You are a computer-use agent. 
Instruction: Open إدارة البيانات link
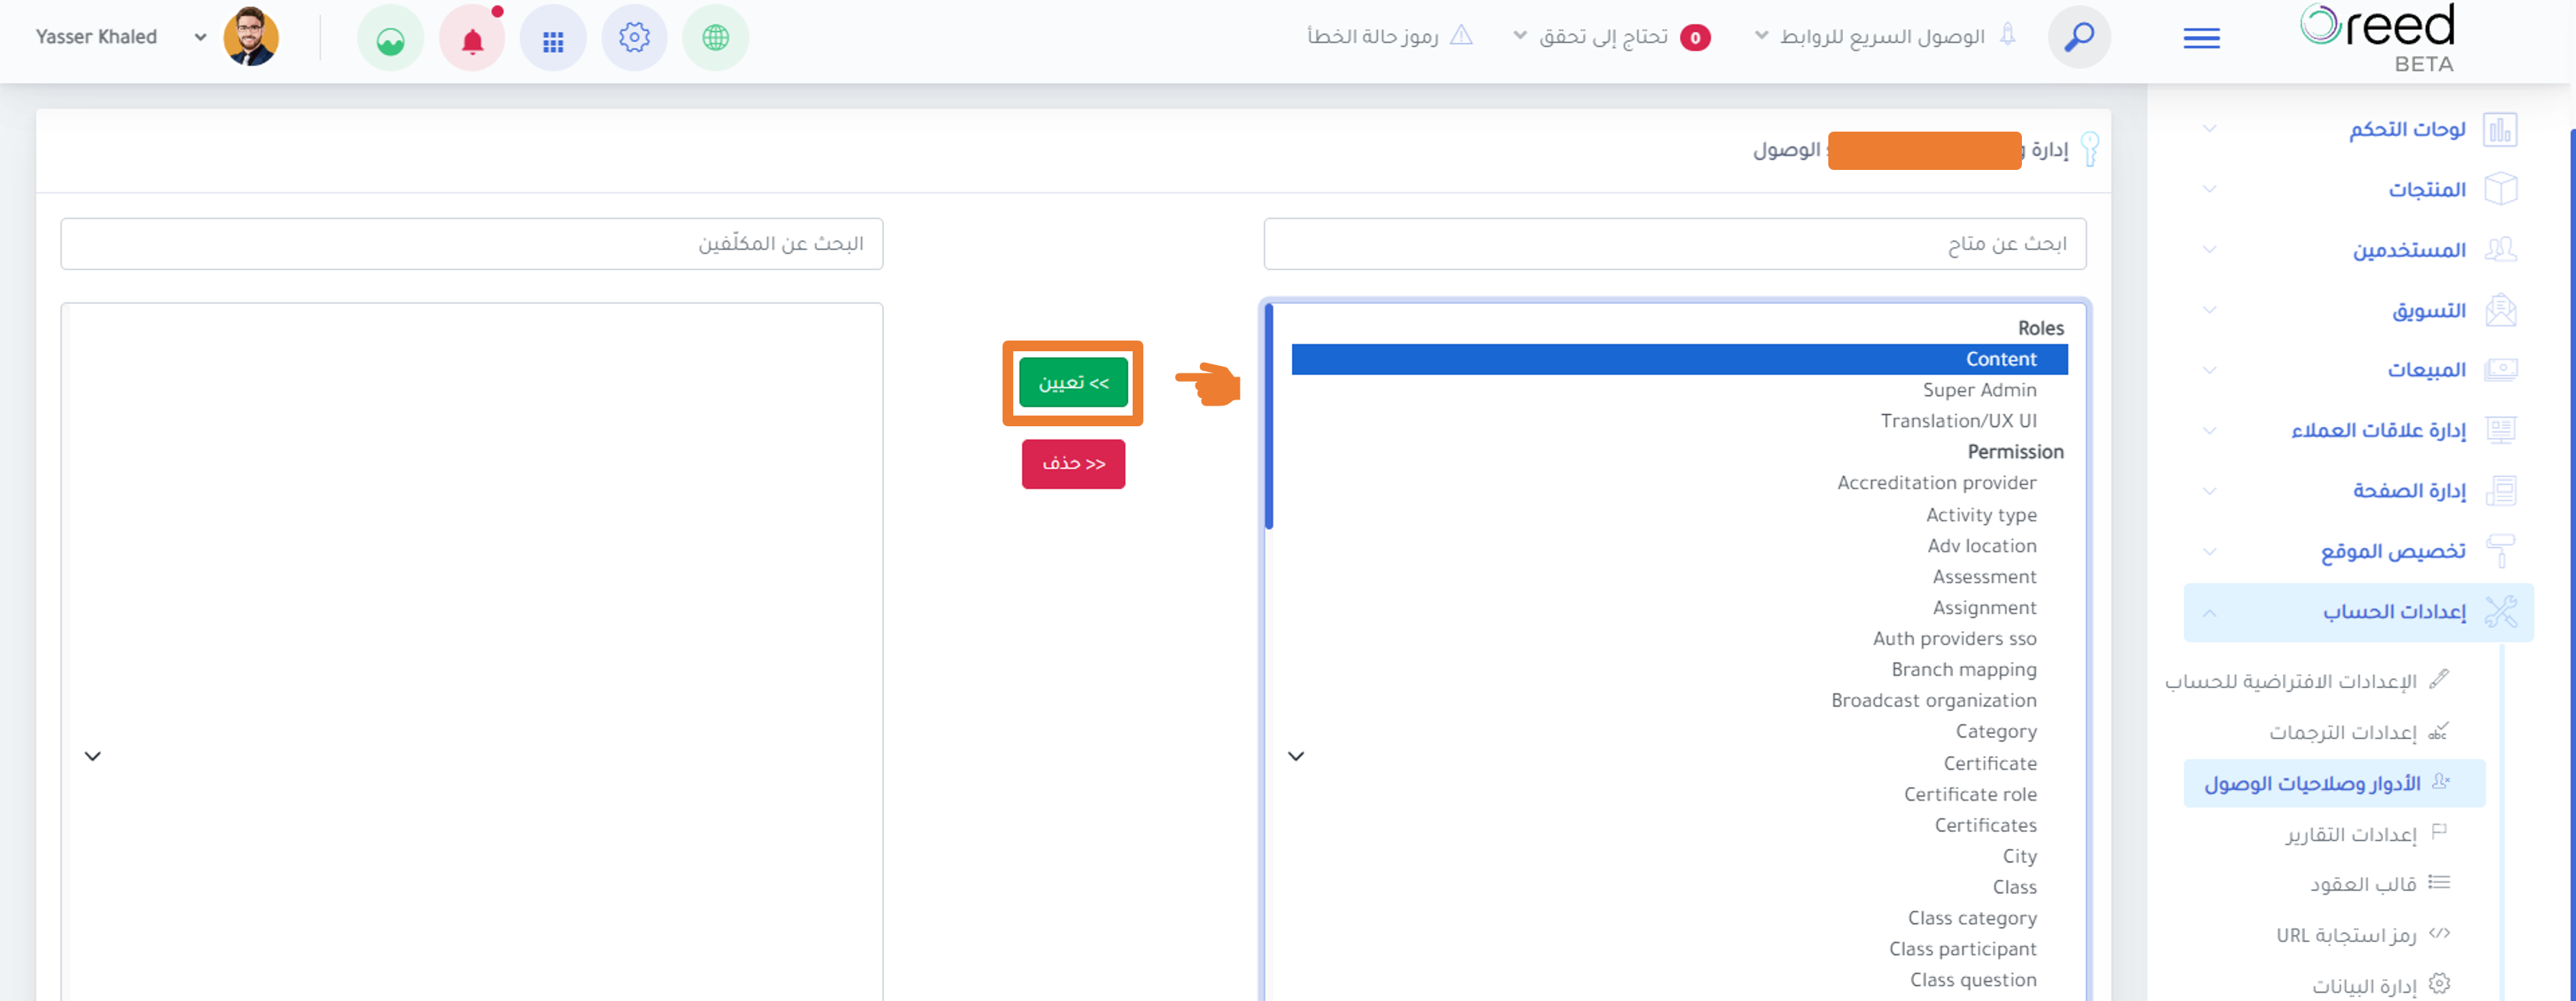(2364, 986)
